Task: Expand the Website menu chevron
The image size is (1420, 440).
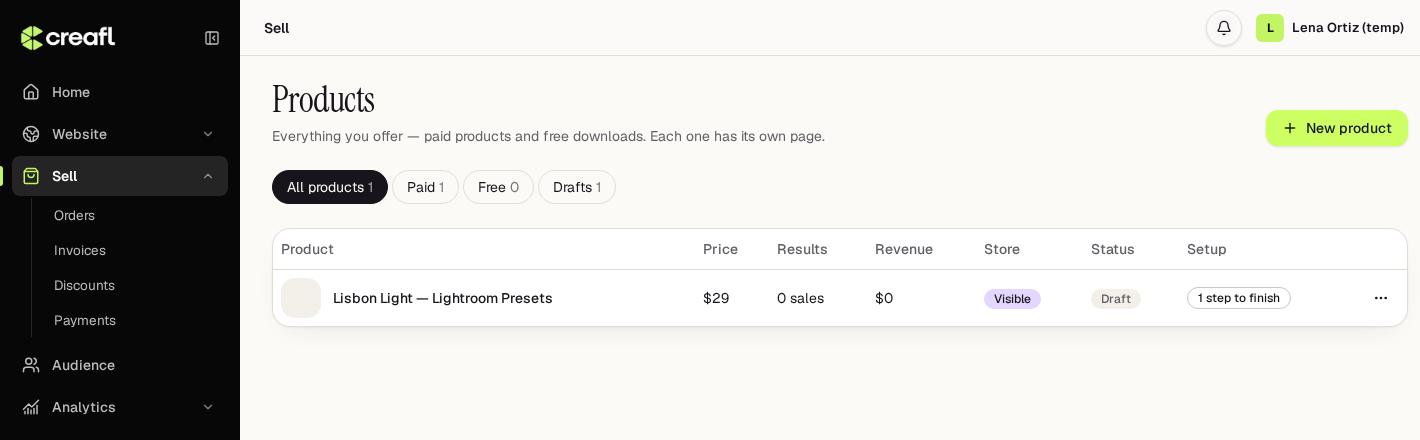Action: point(208,134)
